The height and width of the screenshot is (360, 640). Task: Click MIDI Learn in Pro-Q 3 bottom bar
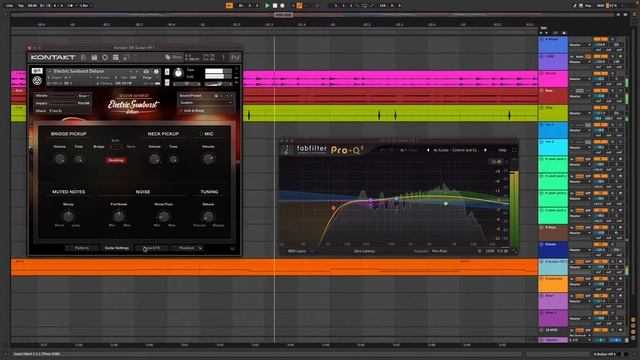coord(297,251)
